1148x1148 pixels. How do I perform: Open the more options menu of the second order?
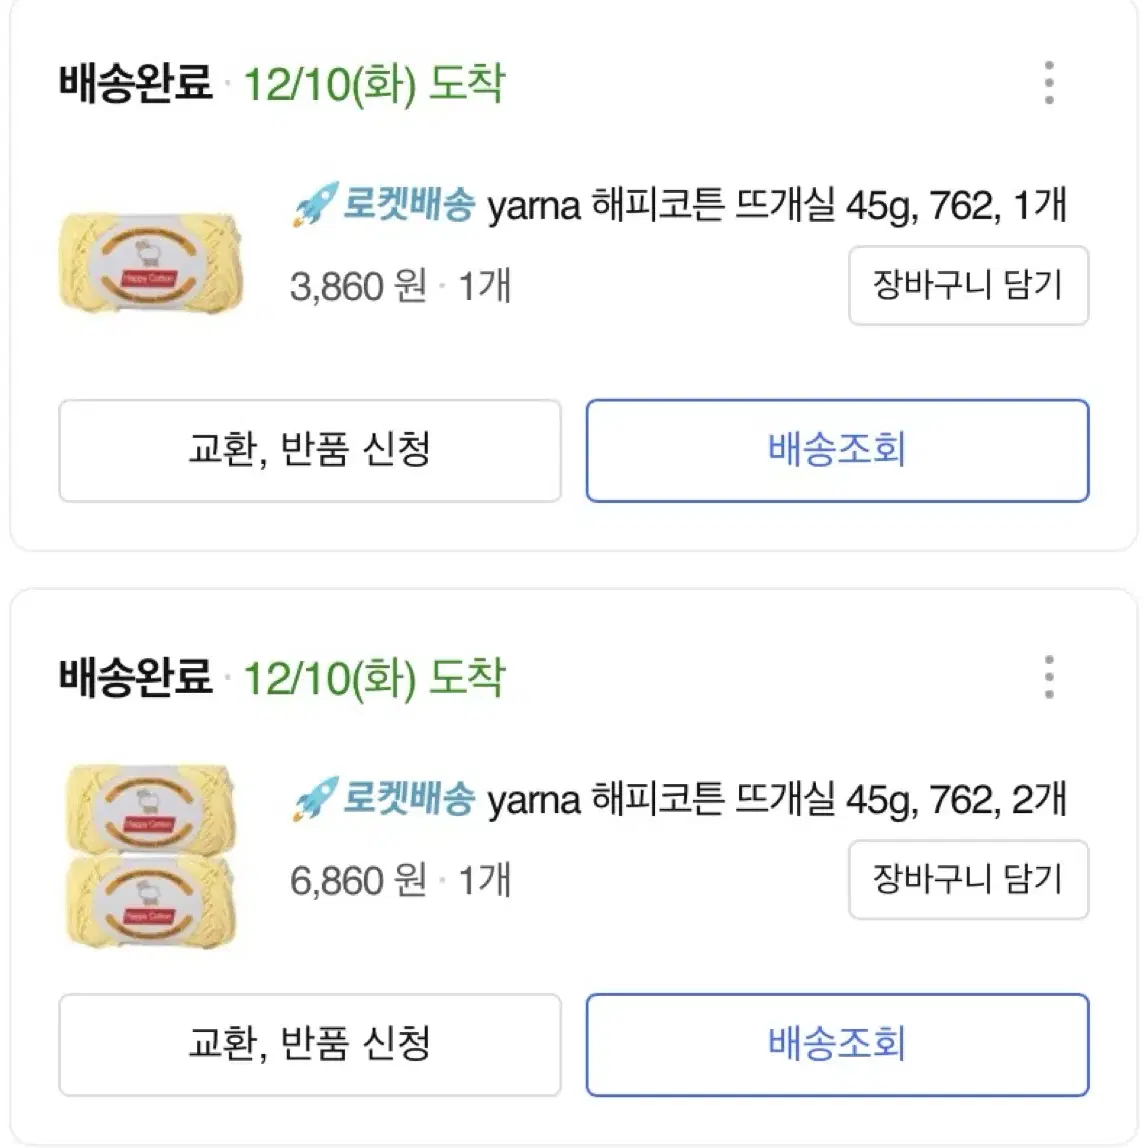[x=1048, y=677]
